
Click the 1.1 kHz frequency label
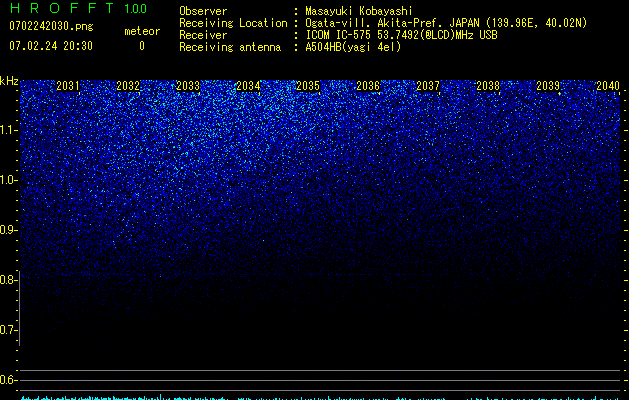coord(9,130)
